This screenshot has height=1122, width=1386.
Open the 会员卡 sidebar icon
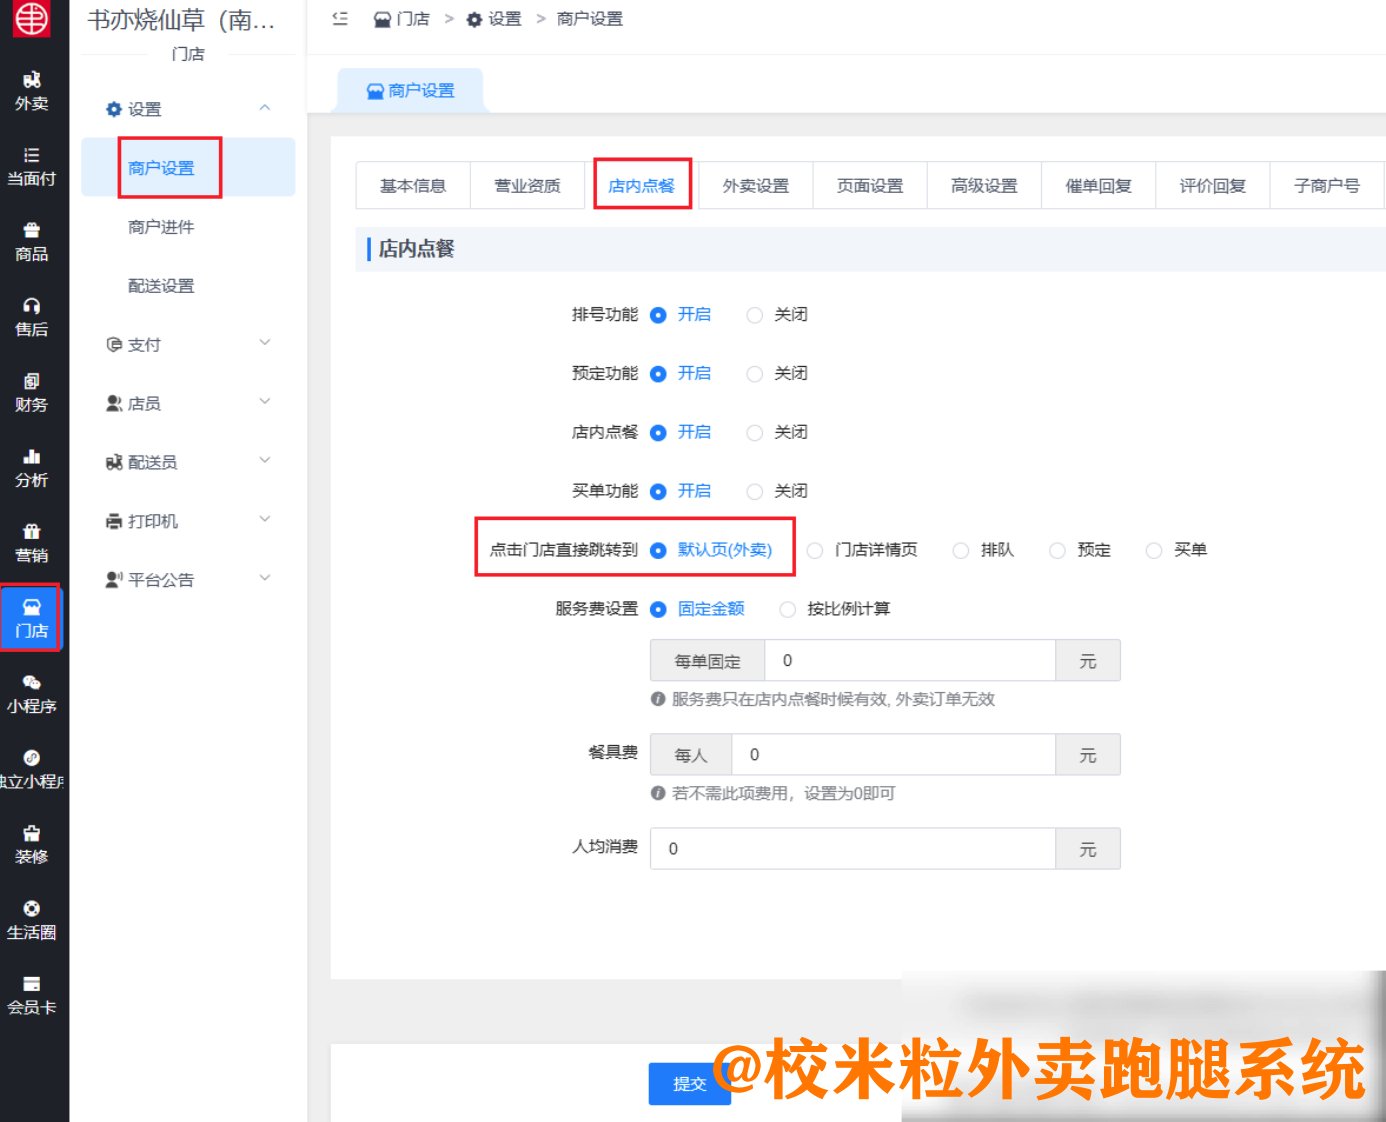(x=33, y=995)
